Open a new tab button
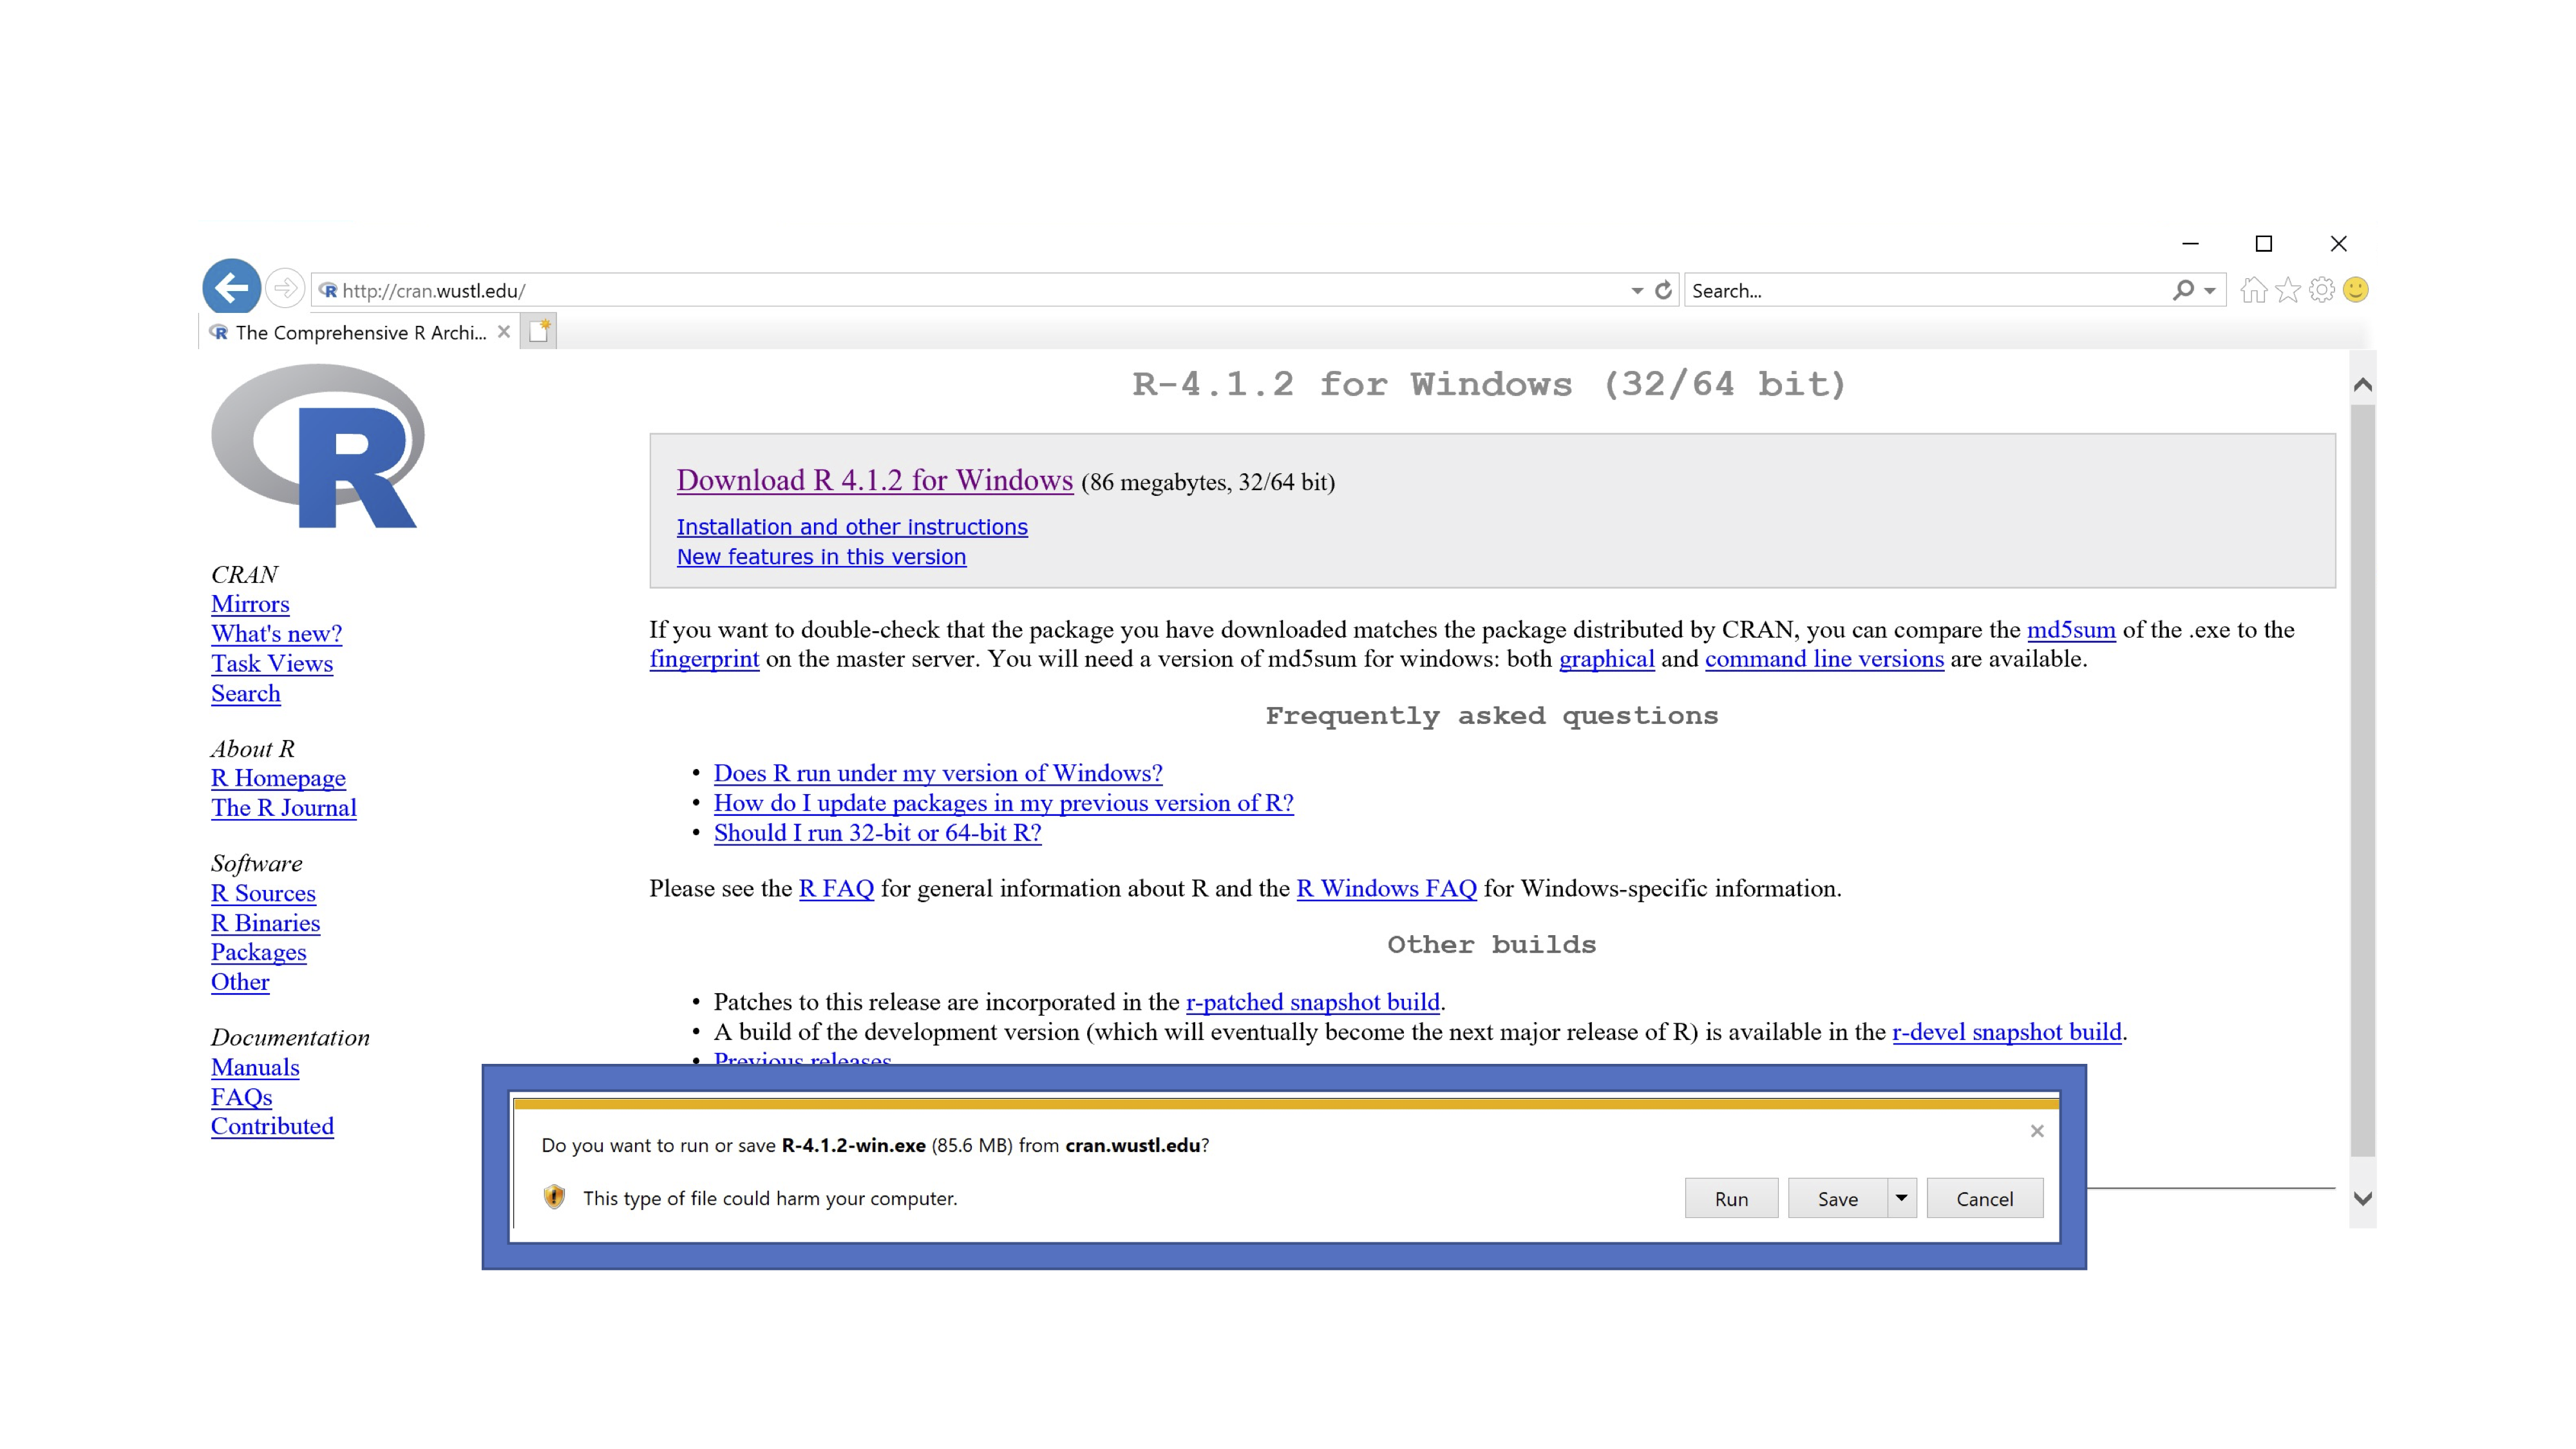This screenshot has width=2576, height=1449. coord(540,332)
